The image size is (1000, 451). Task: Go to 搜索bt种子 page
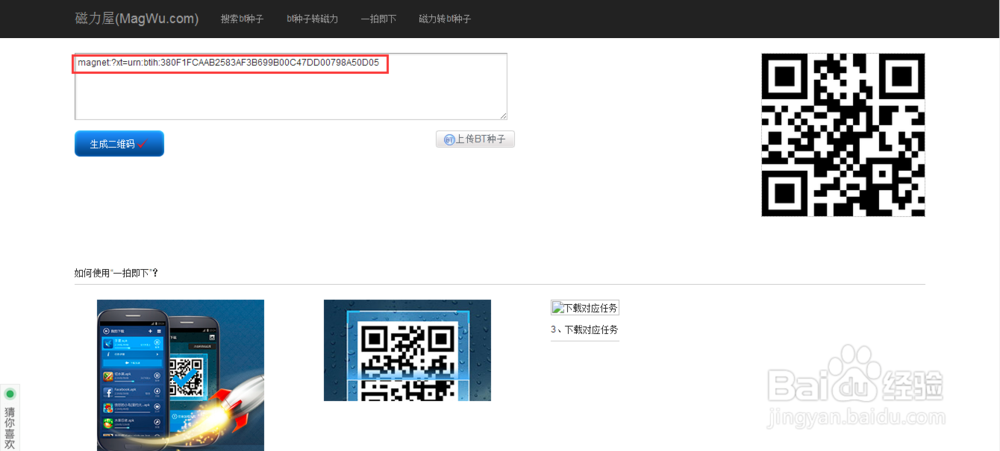(x=242, y=19)
